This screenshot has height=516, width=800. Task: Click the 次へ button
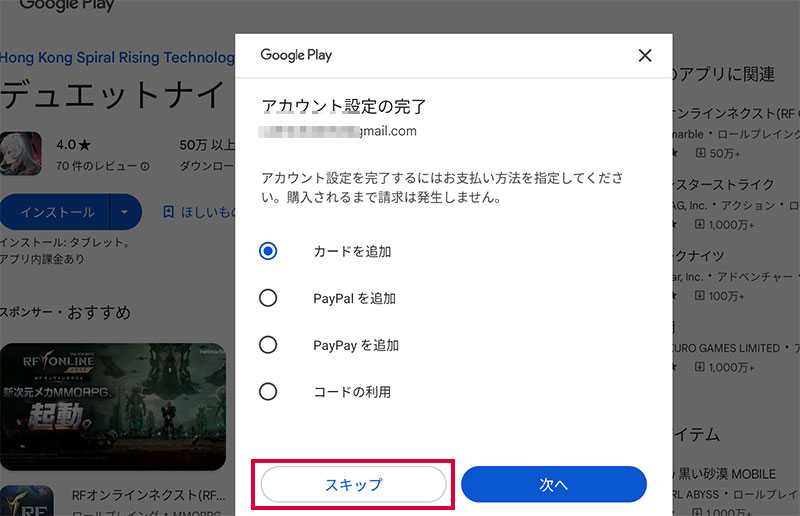pos(553,485)
